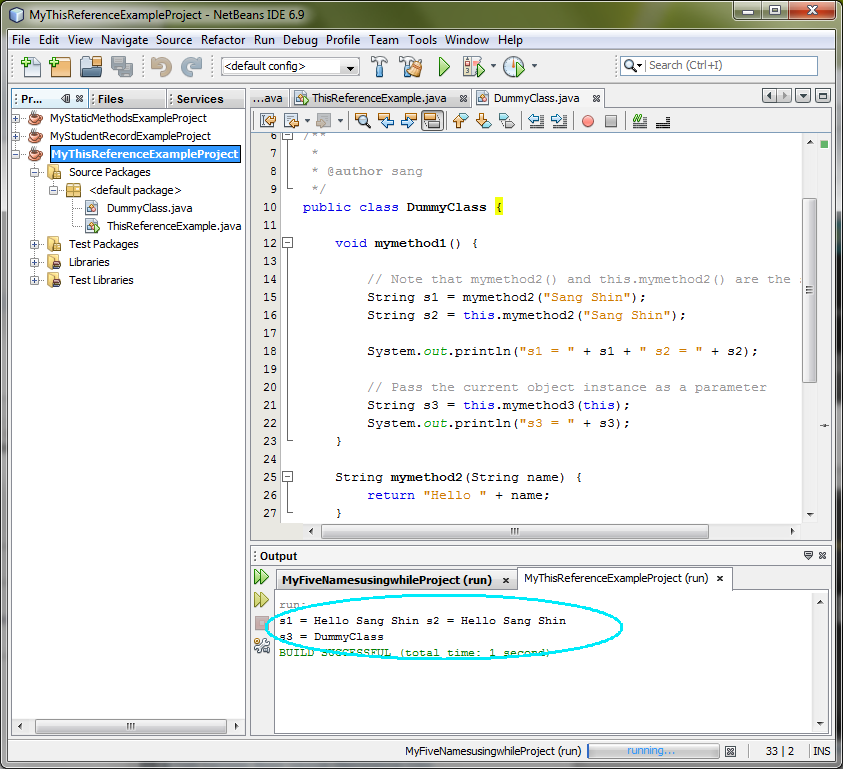The image size is (843, 769).
Task: Click the New Project toolbar icon
Action: coord(60,67)
